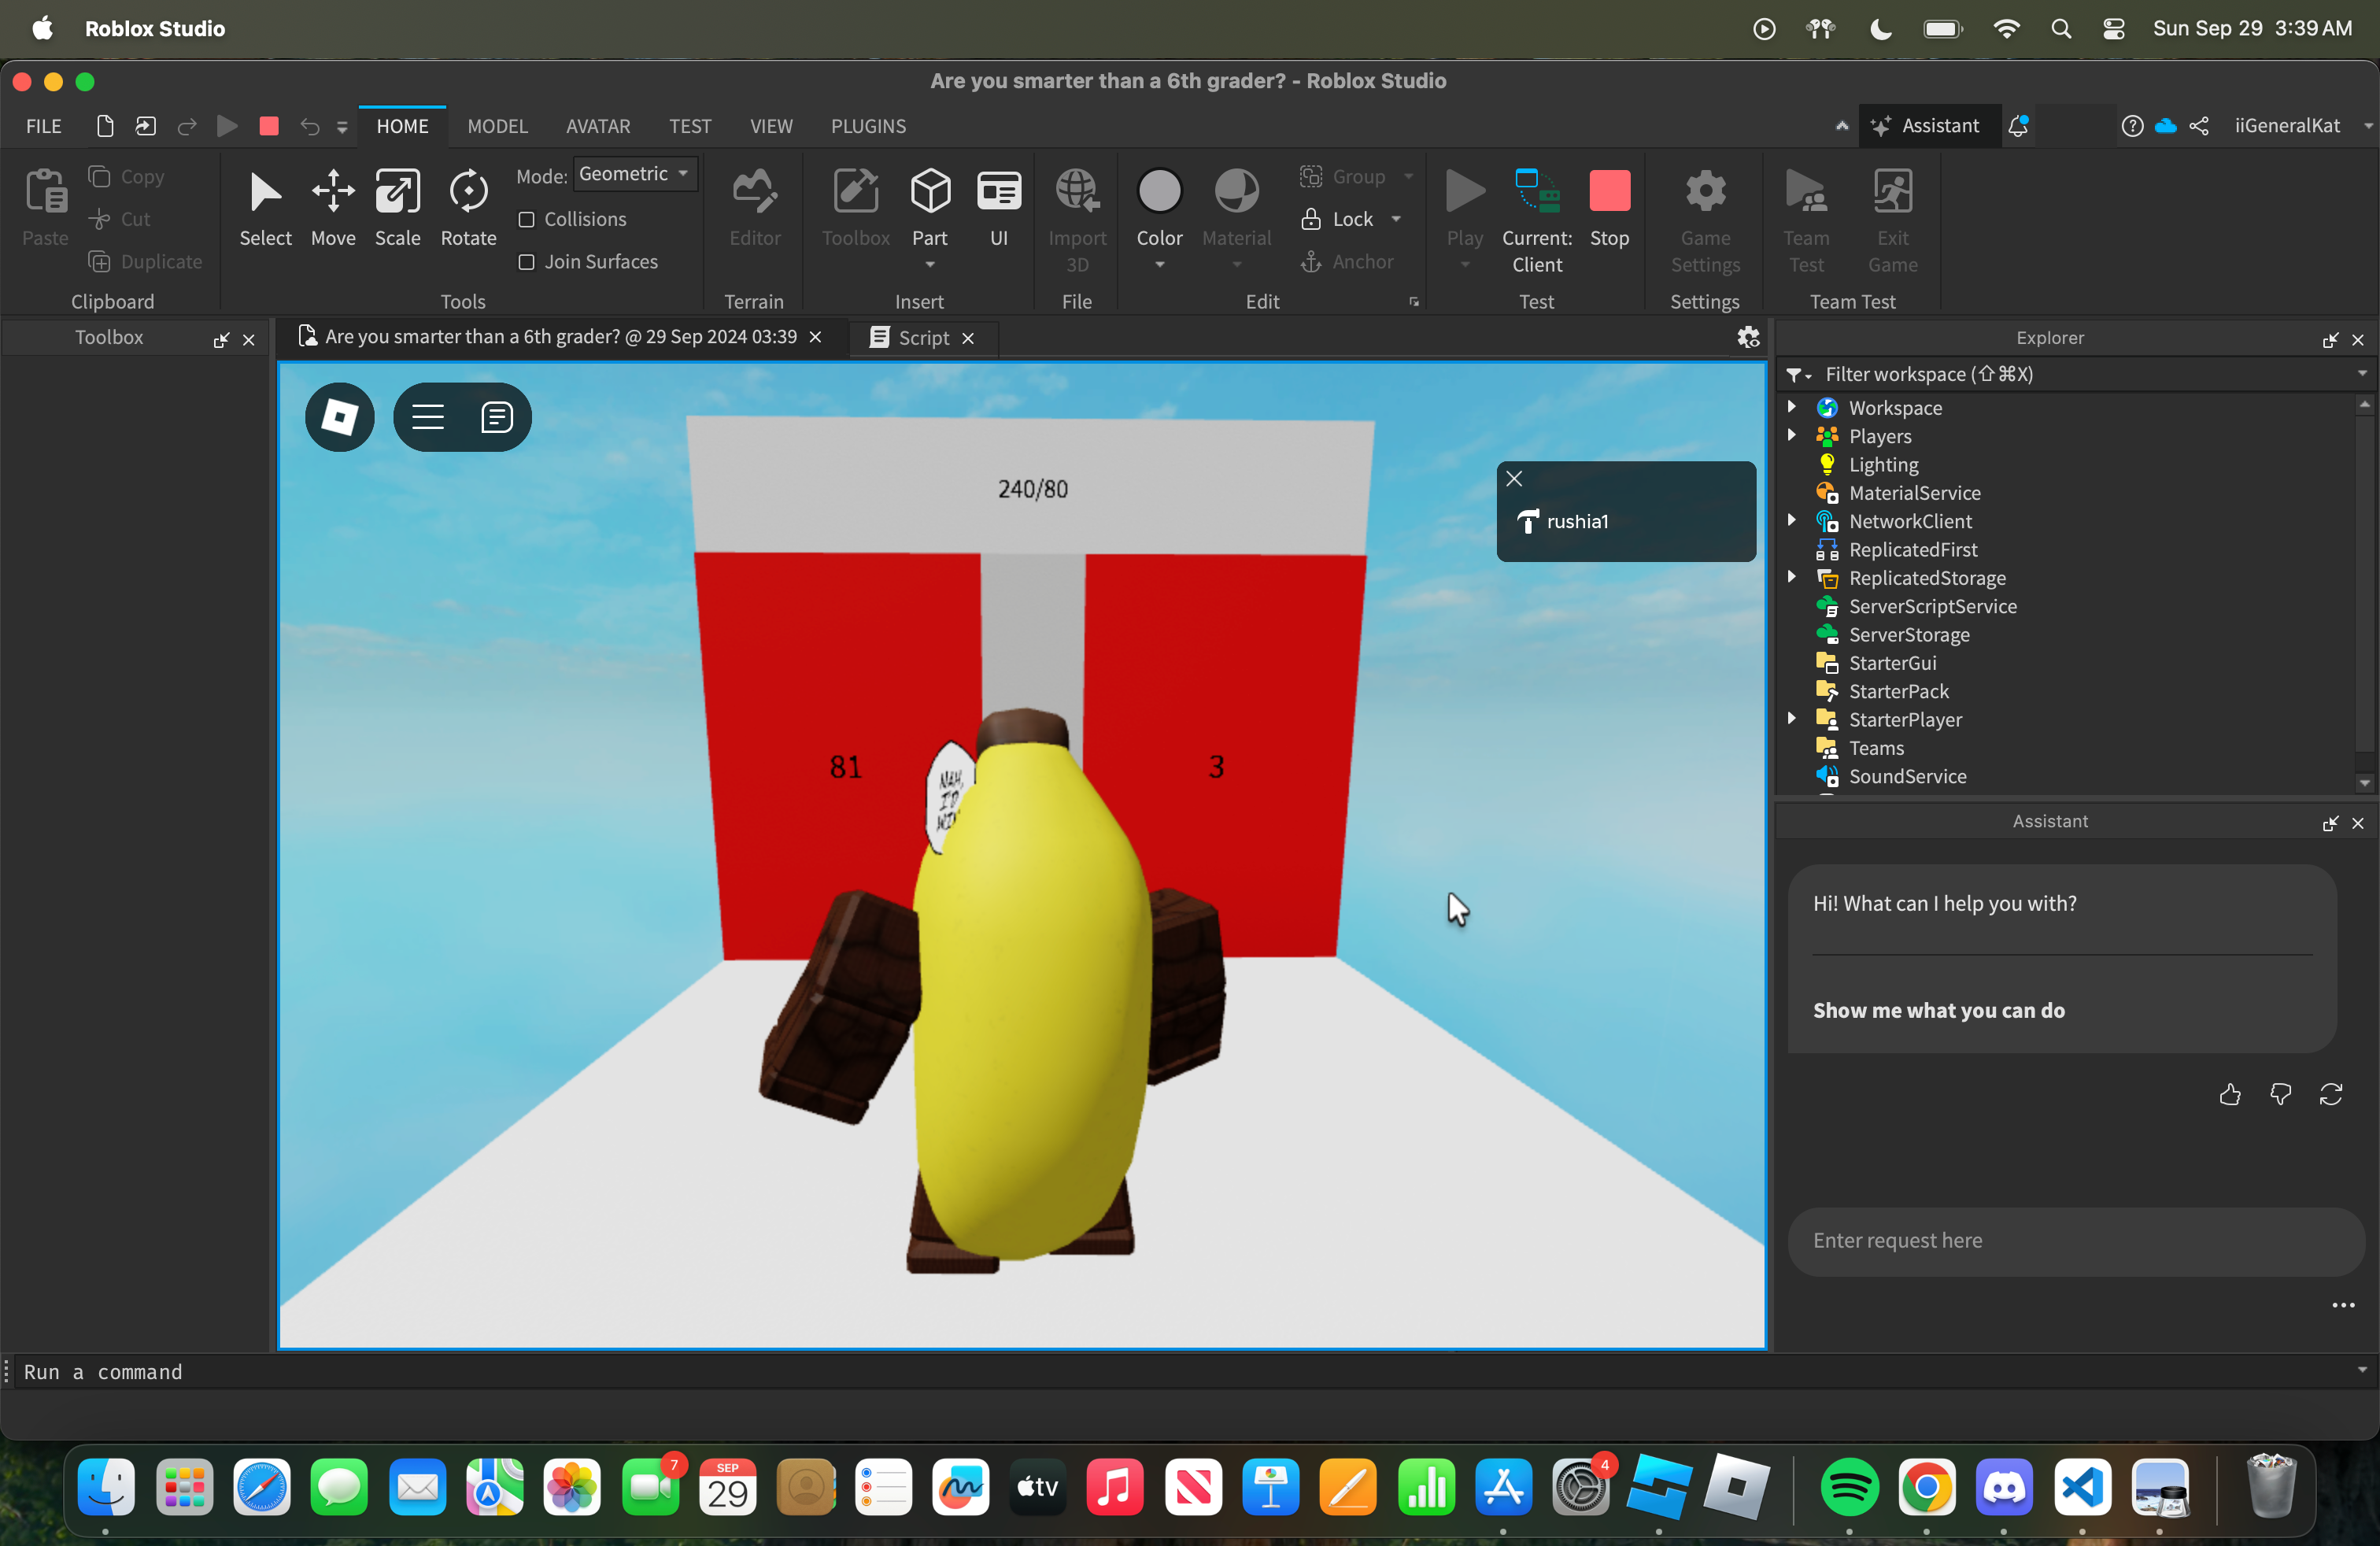Expand the Workspace tree node

[1792, 407]
